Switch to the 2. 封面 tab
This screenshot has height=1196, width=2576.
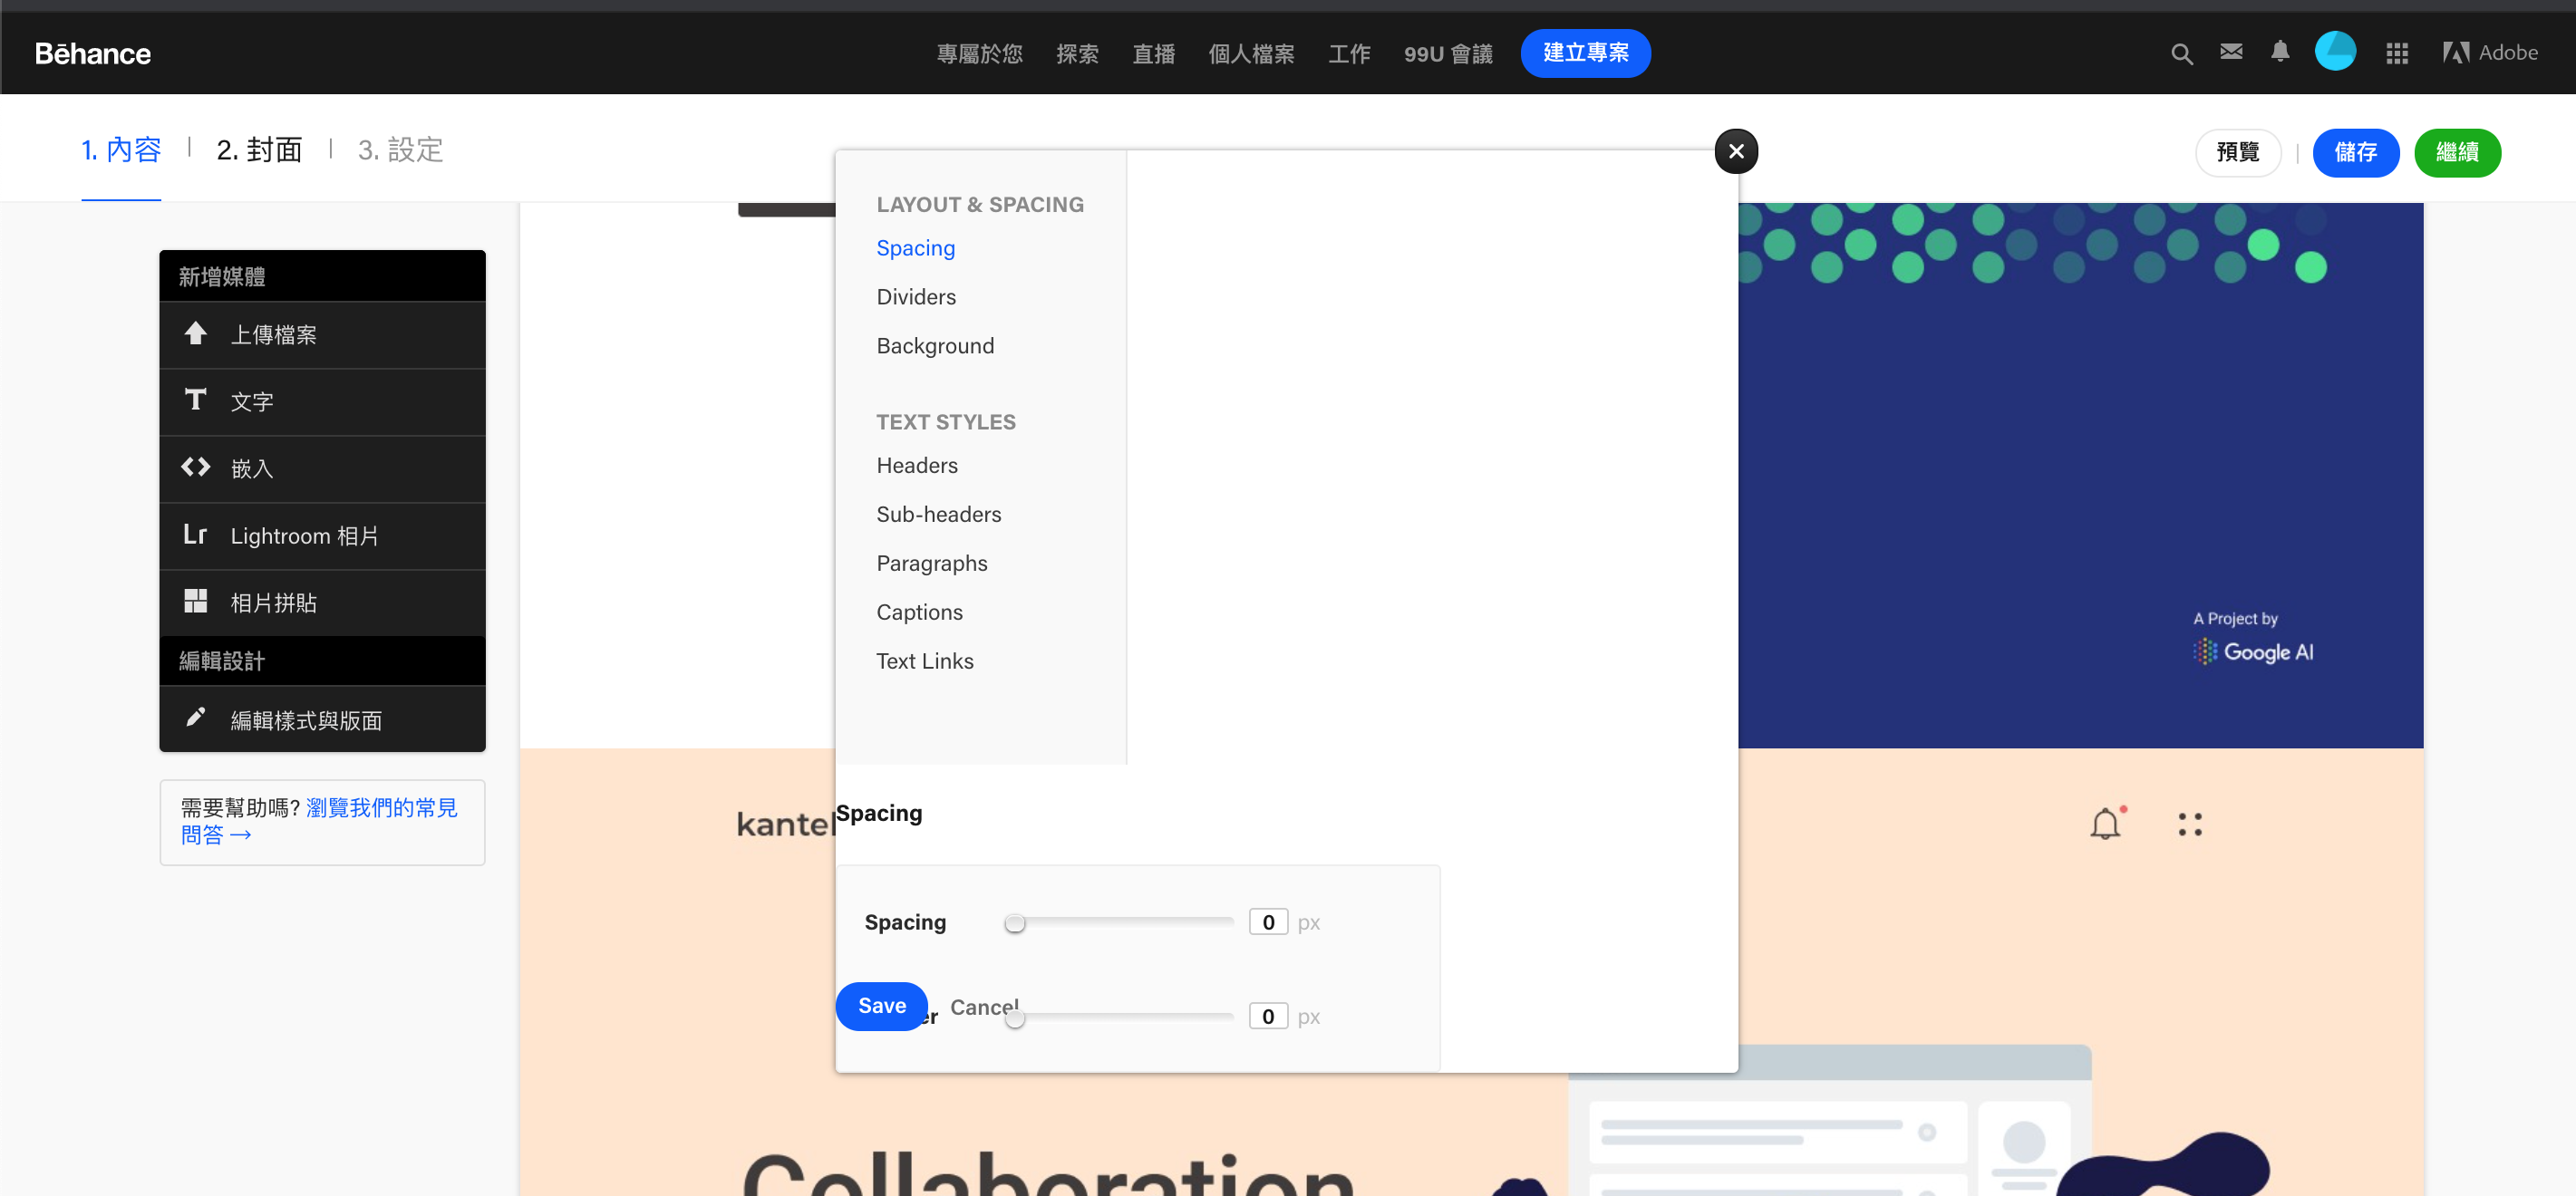259,151
